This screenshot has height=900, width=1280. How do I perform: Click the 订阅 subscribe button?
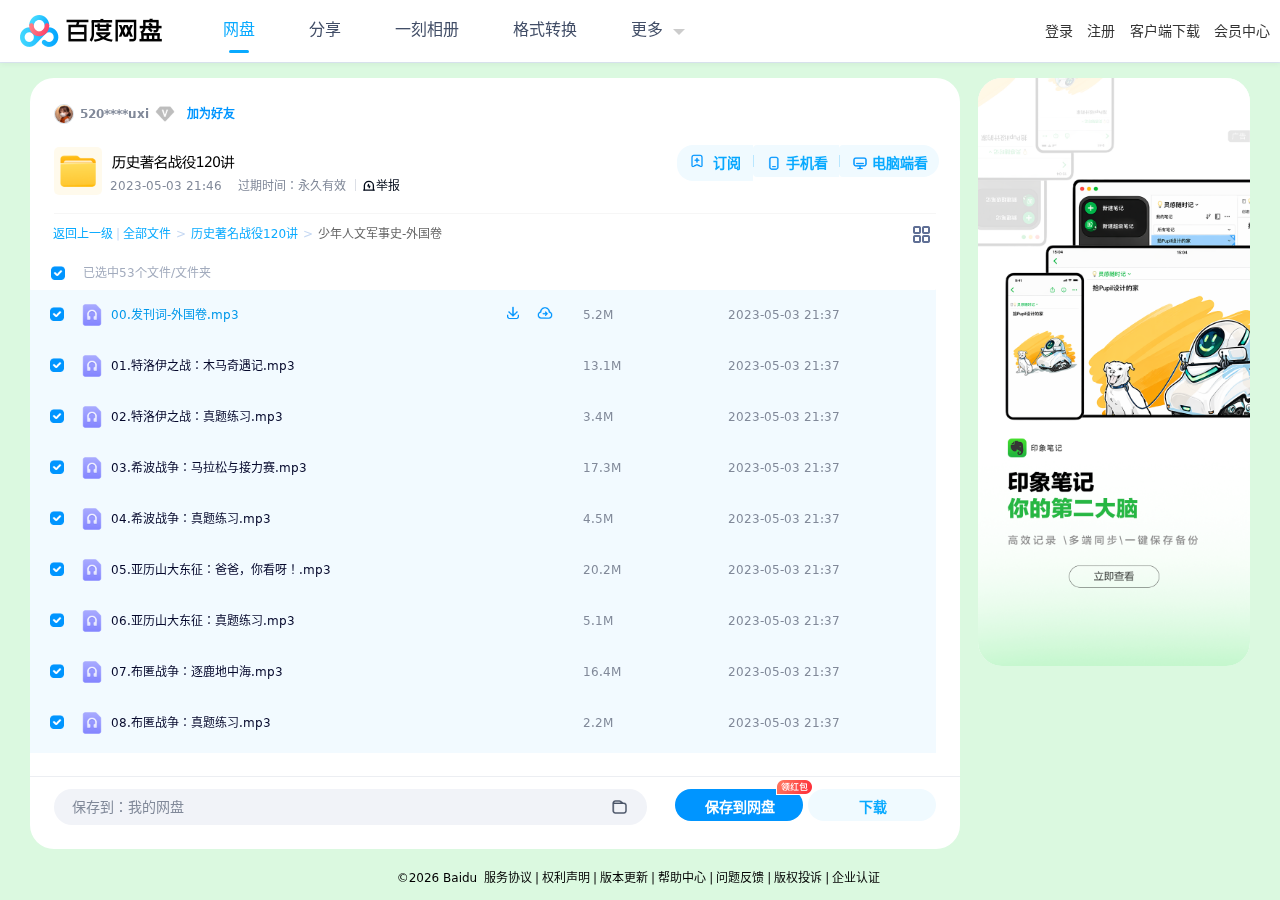[x=715, y=163]
